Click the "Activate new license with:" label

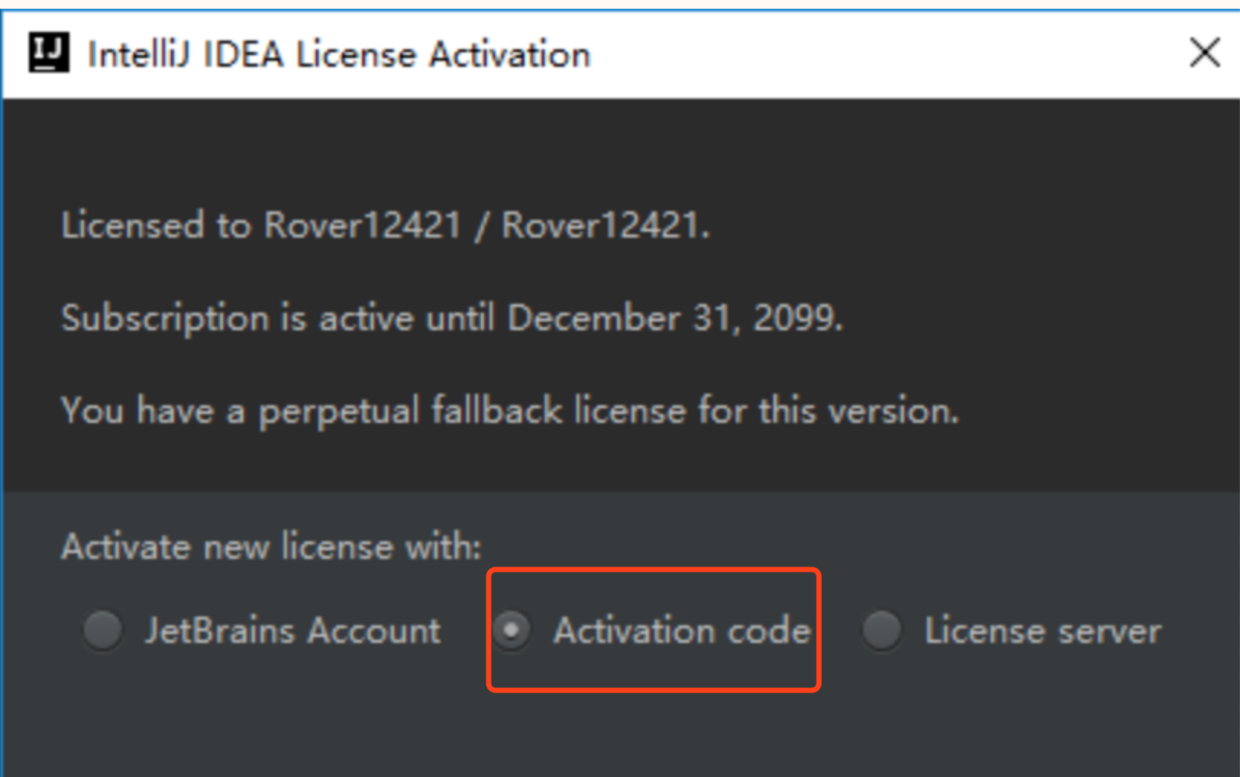pyautogui.click(x=271, y=547)
